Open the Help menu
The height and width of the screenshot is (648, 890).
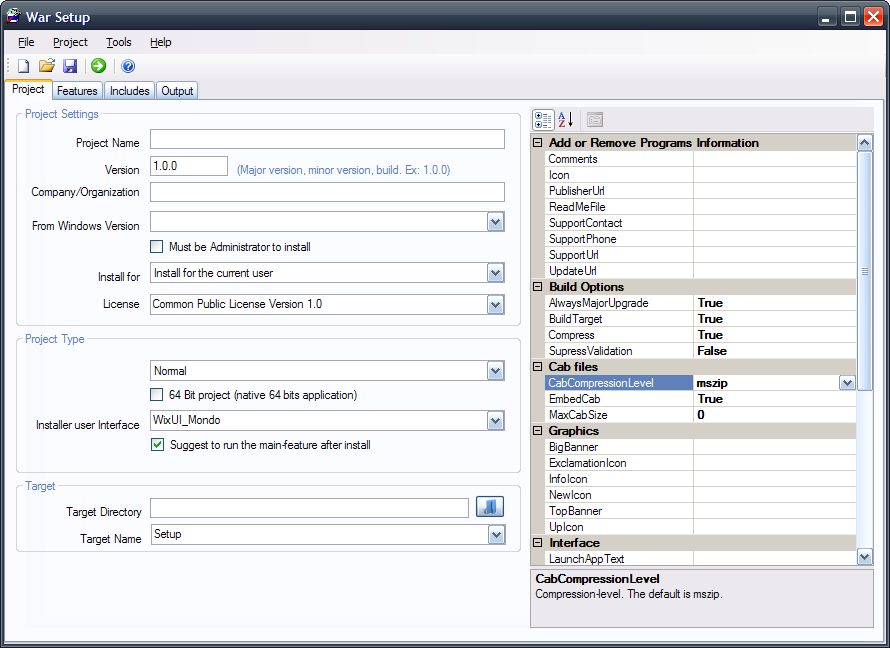click(161, 42)
